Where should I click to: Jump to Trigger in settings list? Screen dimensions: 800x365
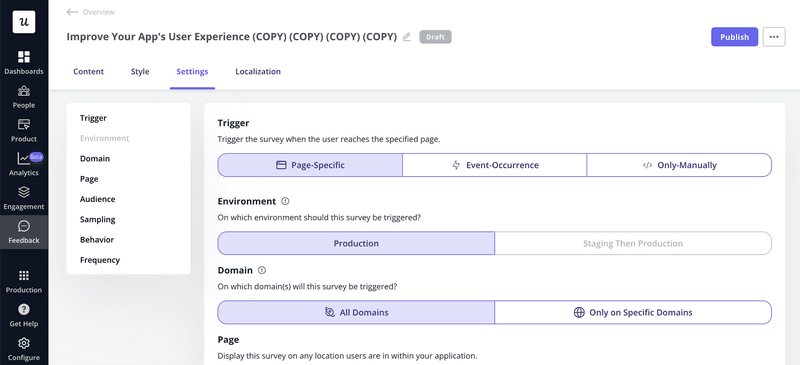coord(93,118)
